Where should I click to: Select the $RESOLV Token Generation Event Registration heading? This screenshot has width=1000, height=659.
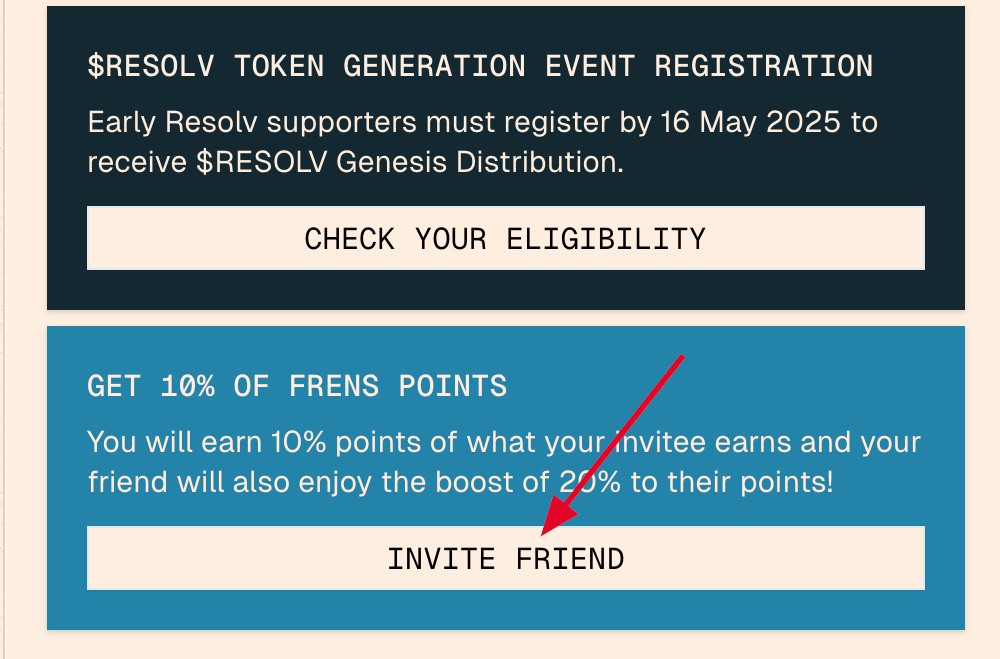(x=480, y=66)
